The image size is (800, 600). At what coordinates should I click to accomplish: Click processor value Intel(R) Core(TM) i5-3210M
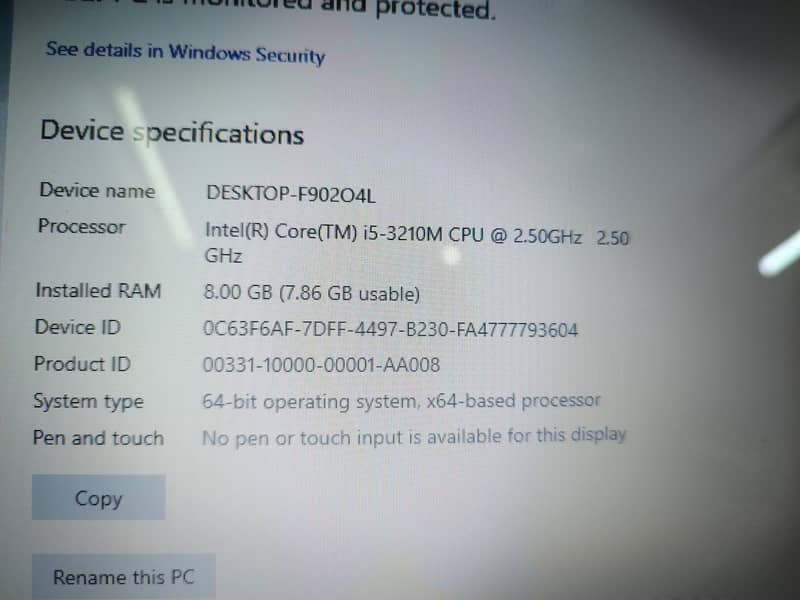417,244
